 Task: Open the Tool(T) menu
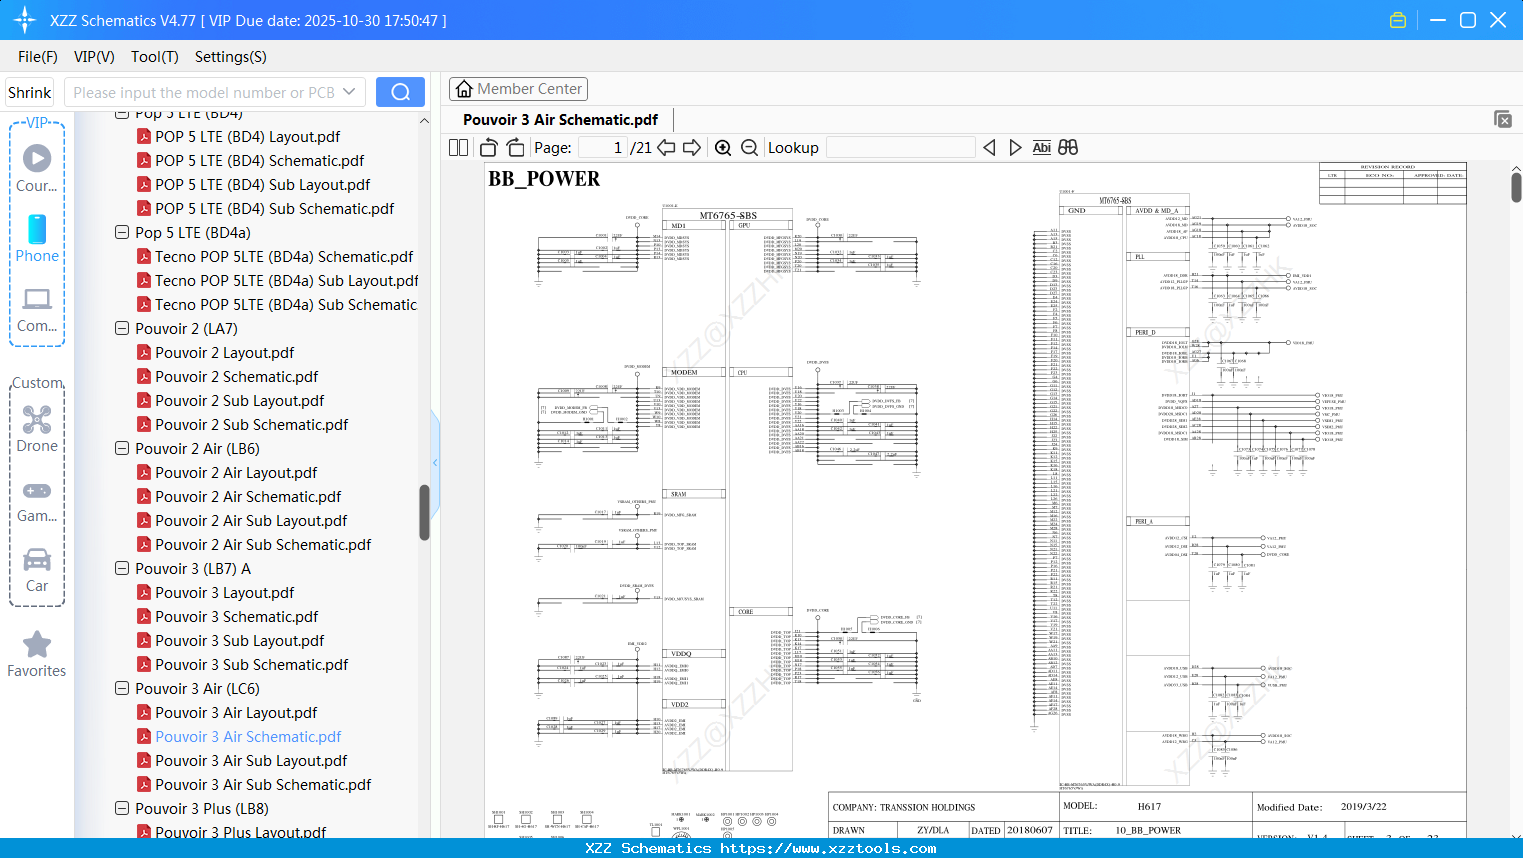tap(154, 57)
